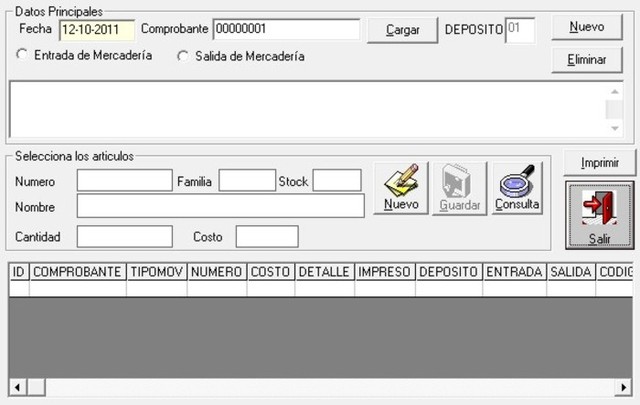Click the top-right Nuevo button
Viewport: 640px width, 405px height.
point(587,27)
